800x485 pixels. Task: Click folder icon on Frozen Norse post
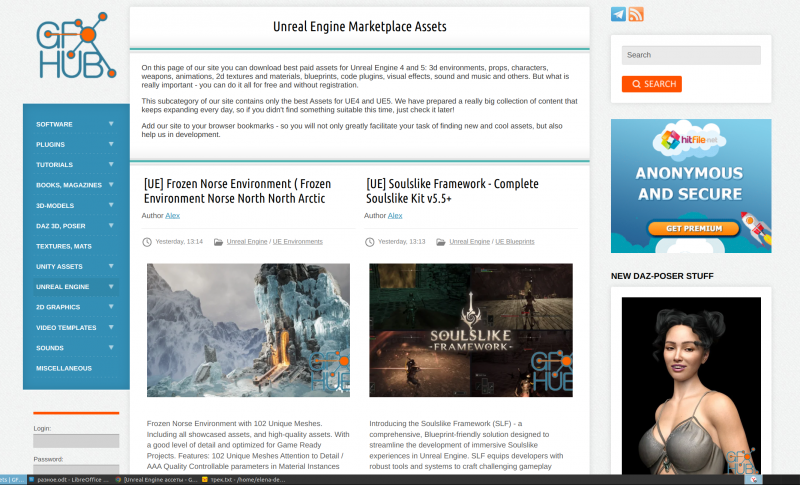(x=218, y=242)
